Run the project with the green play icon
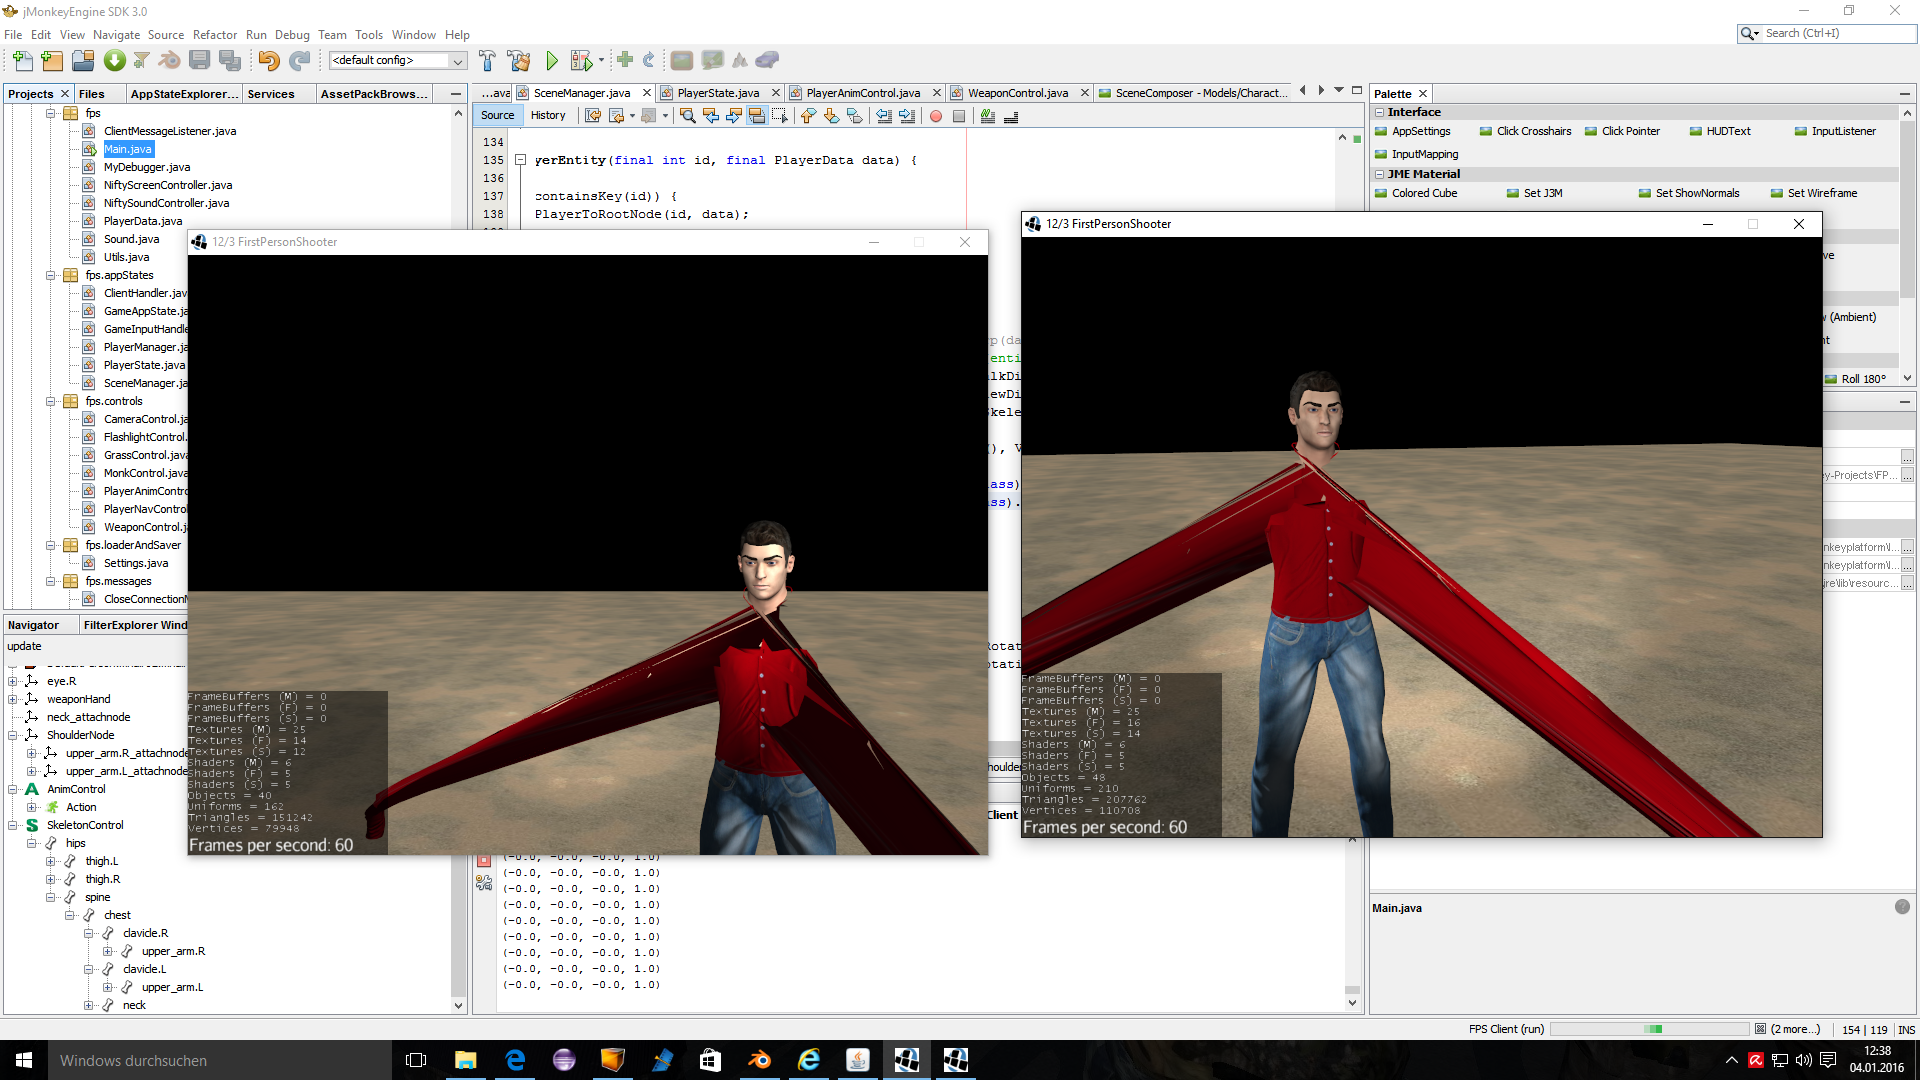The width and height of the screenshot is (1920, 1080). tap(552, 61)
